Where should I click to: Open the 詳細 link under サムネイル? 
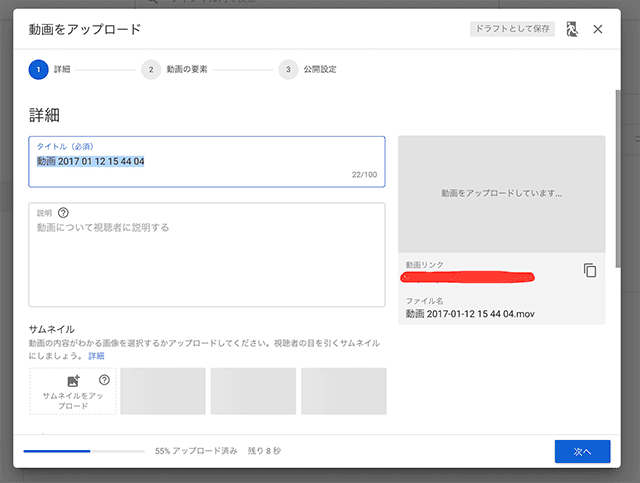96,356
